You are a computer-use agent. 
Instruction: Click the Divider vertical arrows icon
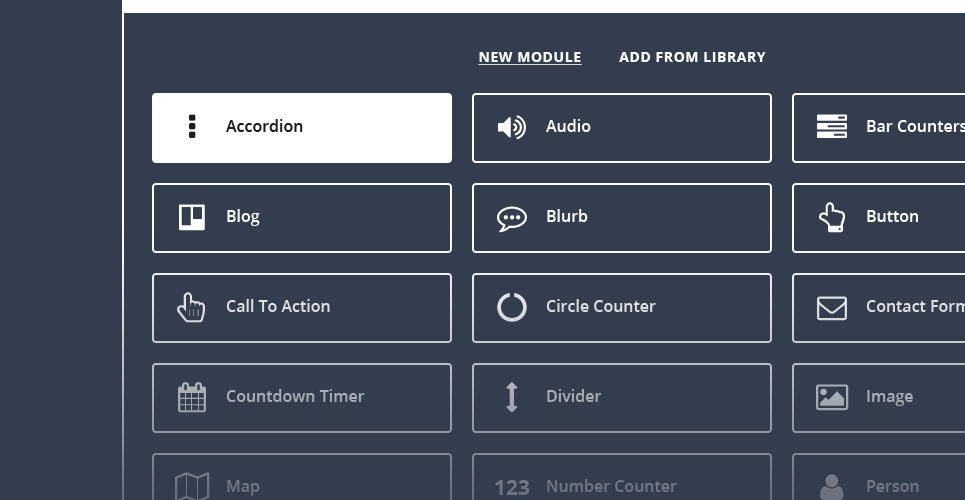click(511, 397)
